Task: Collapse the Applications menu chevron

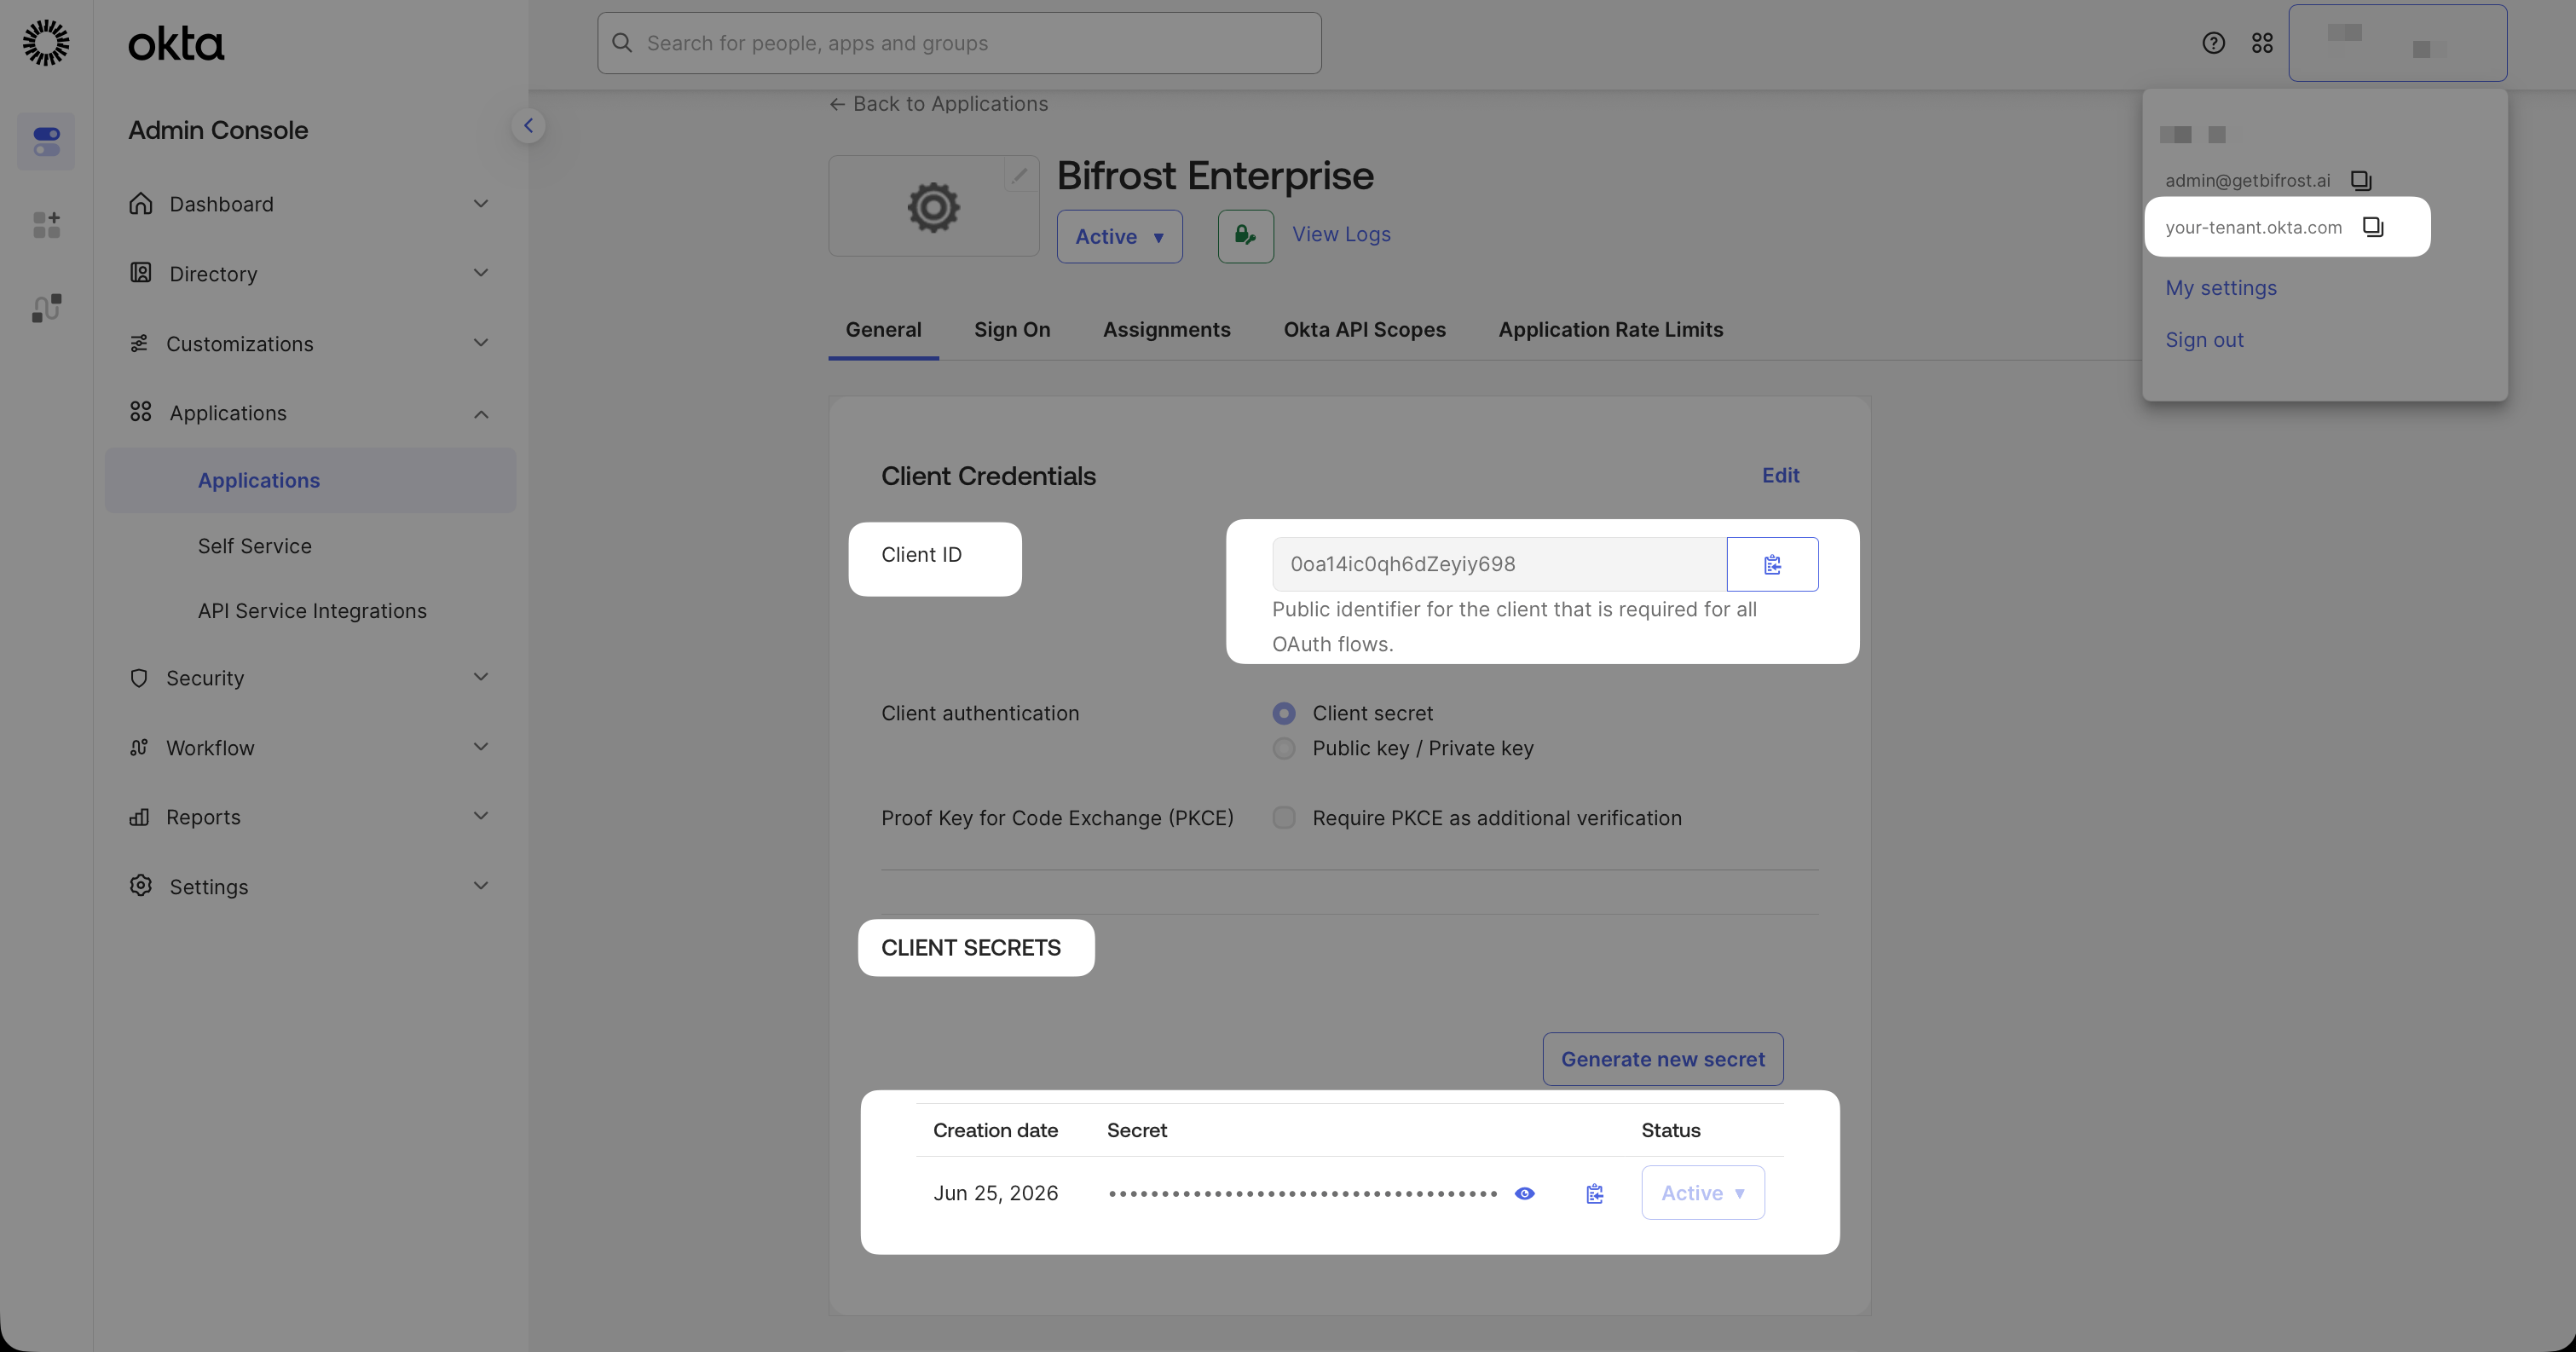Action: [481, 413]
